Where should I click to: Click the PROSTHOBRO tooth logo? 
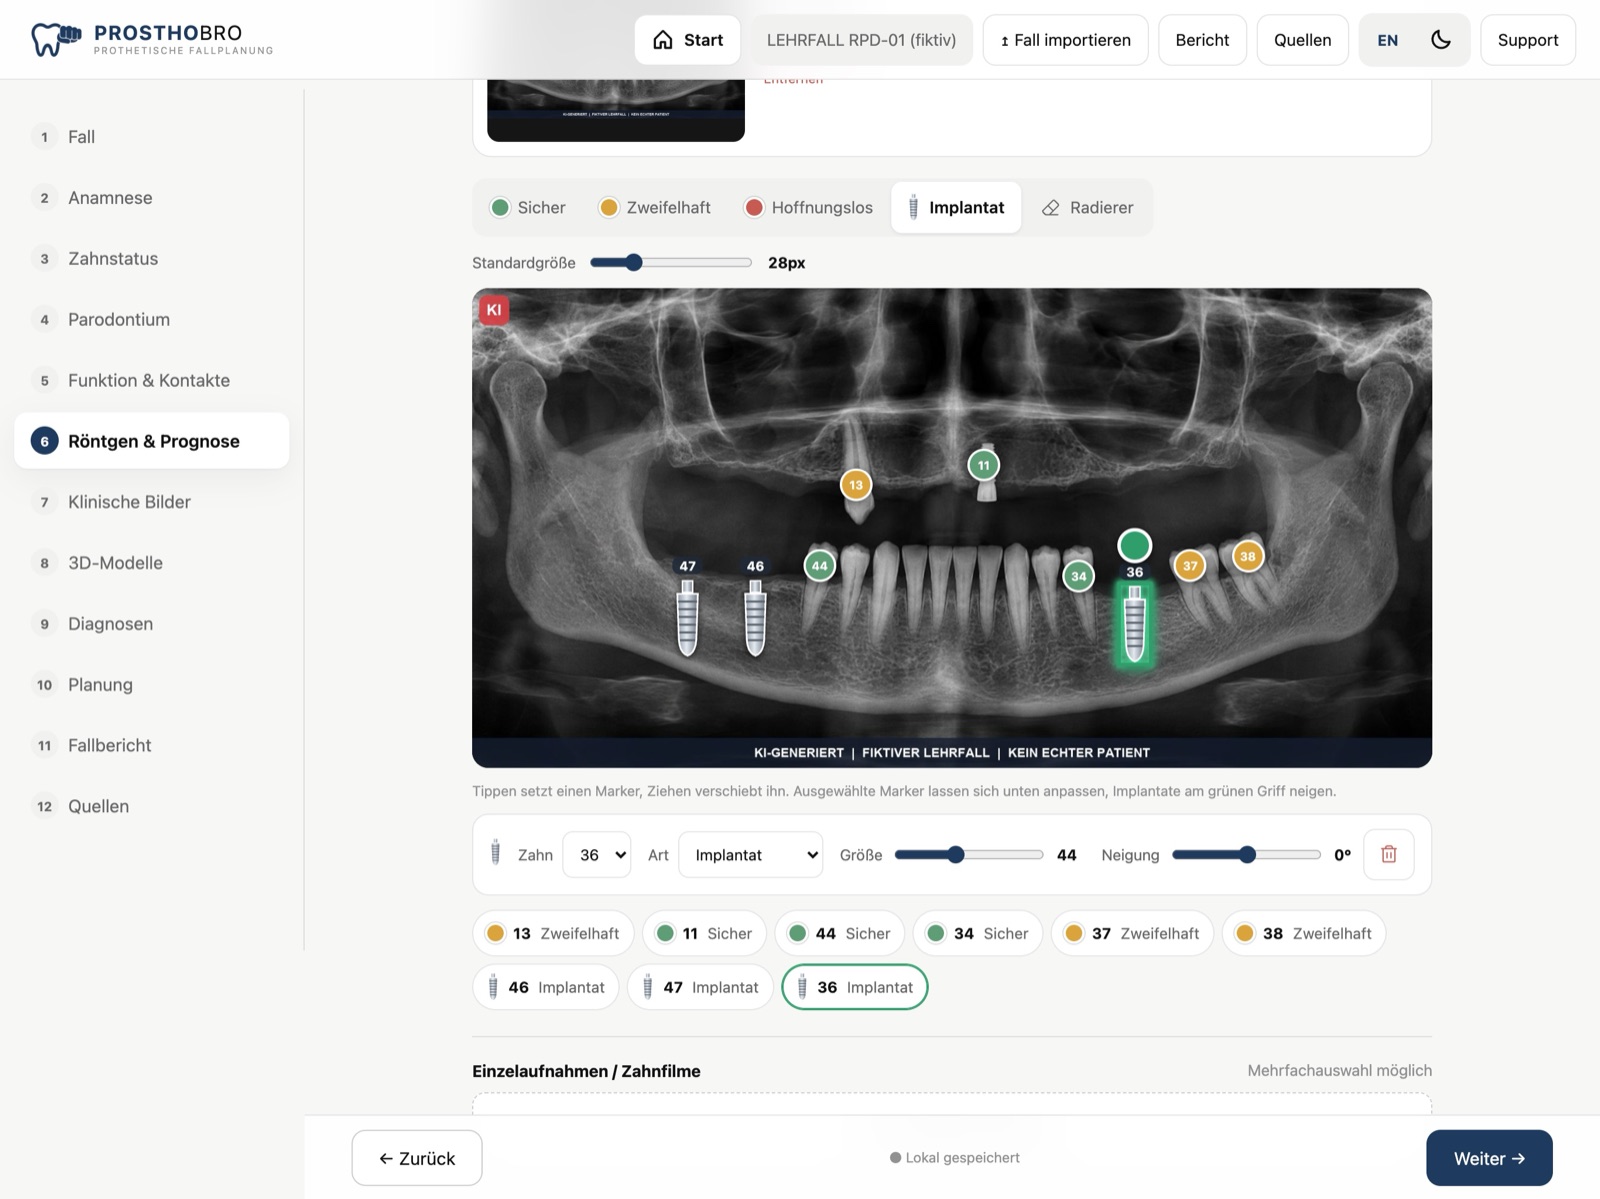click(55, 39)
